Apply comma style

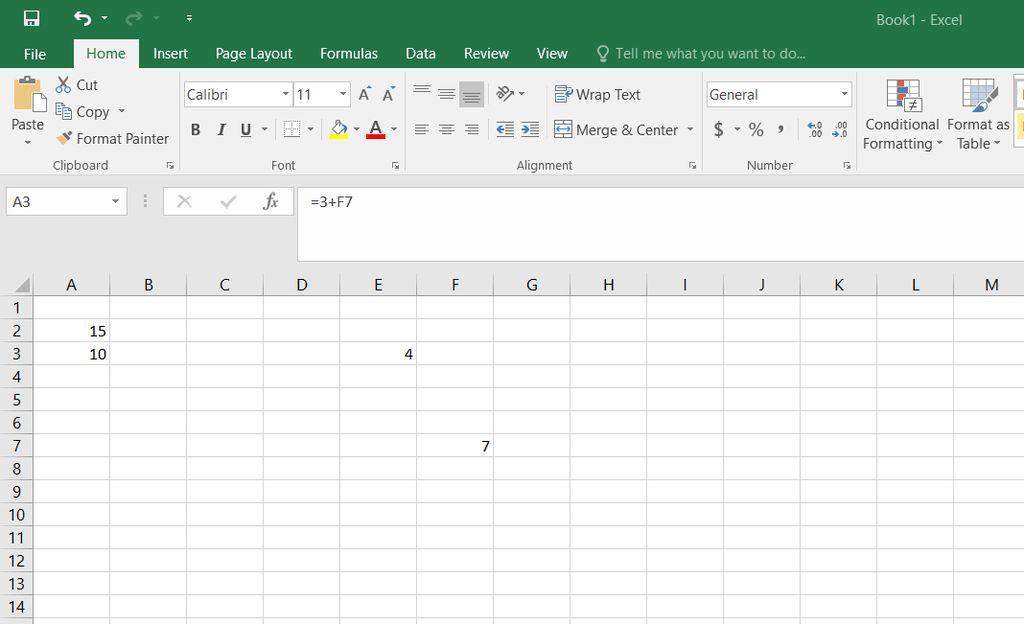[x=781, y=129]
